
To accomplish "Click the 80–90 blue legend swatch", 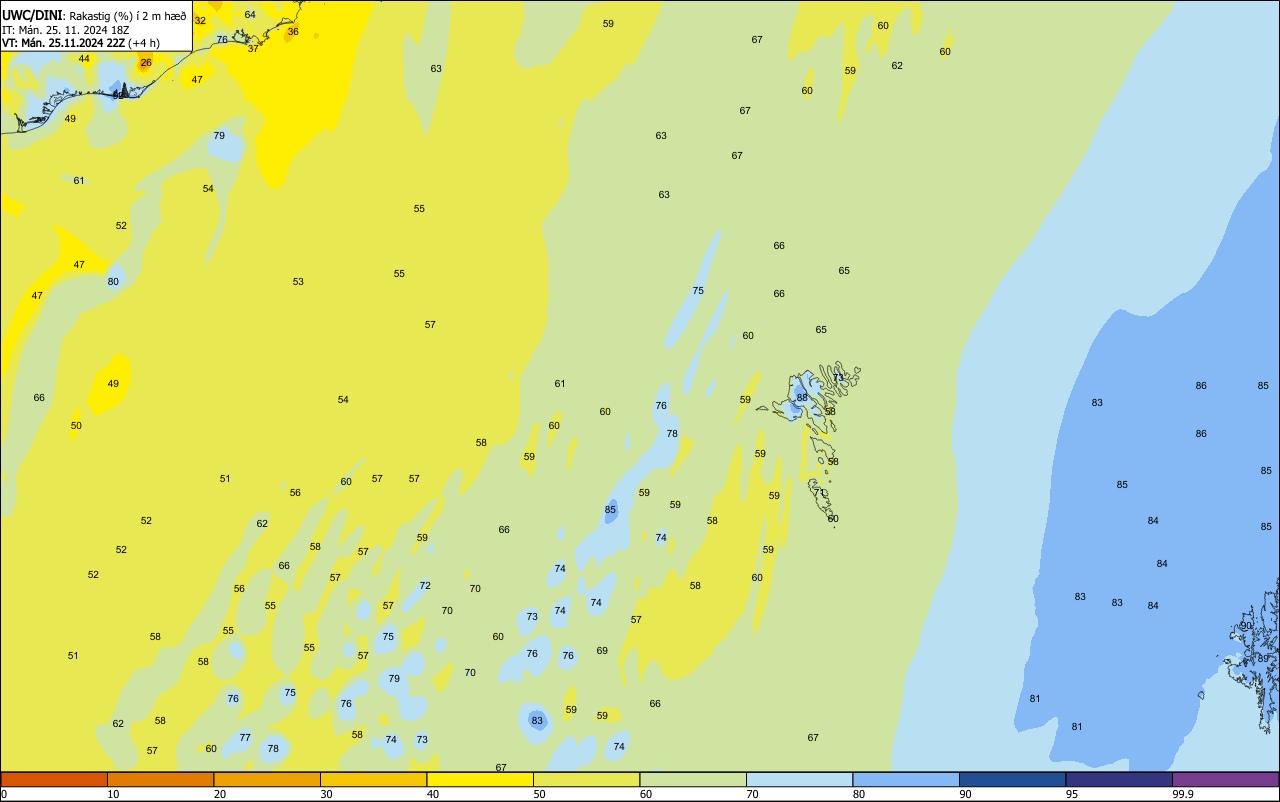I will point(906,779).
